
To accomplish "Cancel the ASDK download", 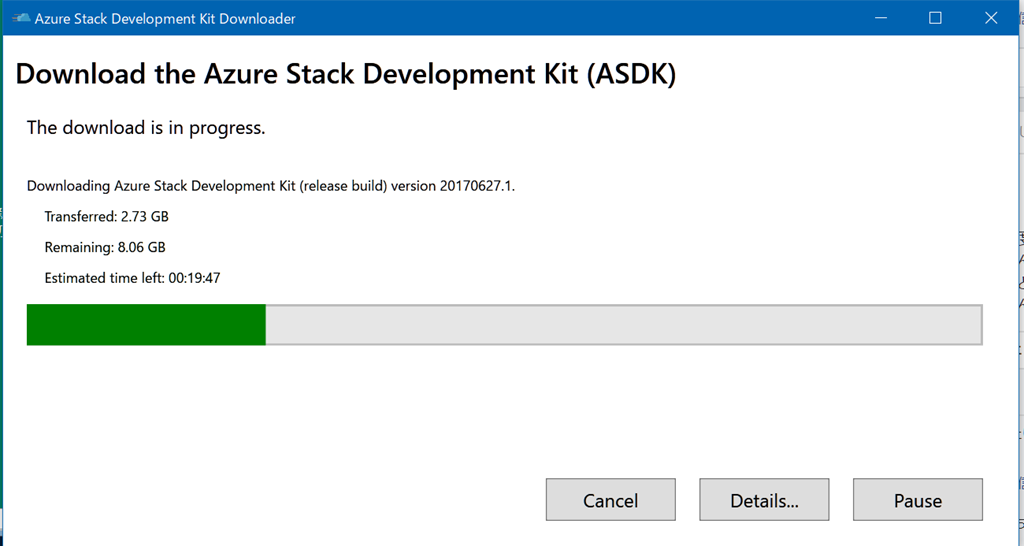I will point(610,500).
